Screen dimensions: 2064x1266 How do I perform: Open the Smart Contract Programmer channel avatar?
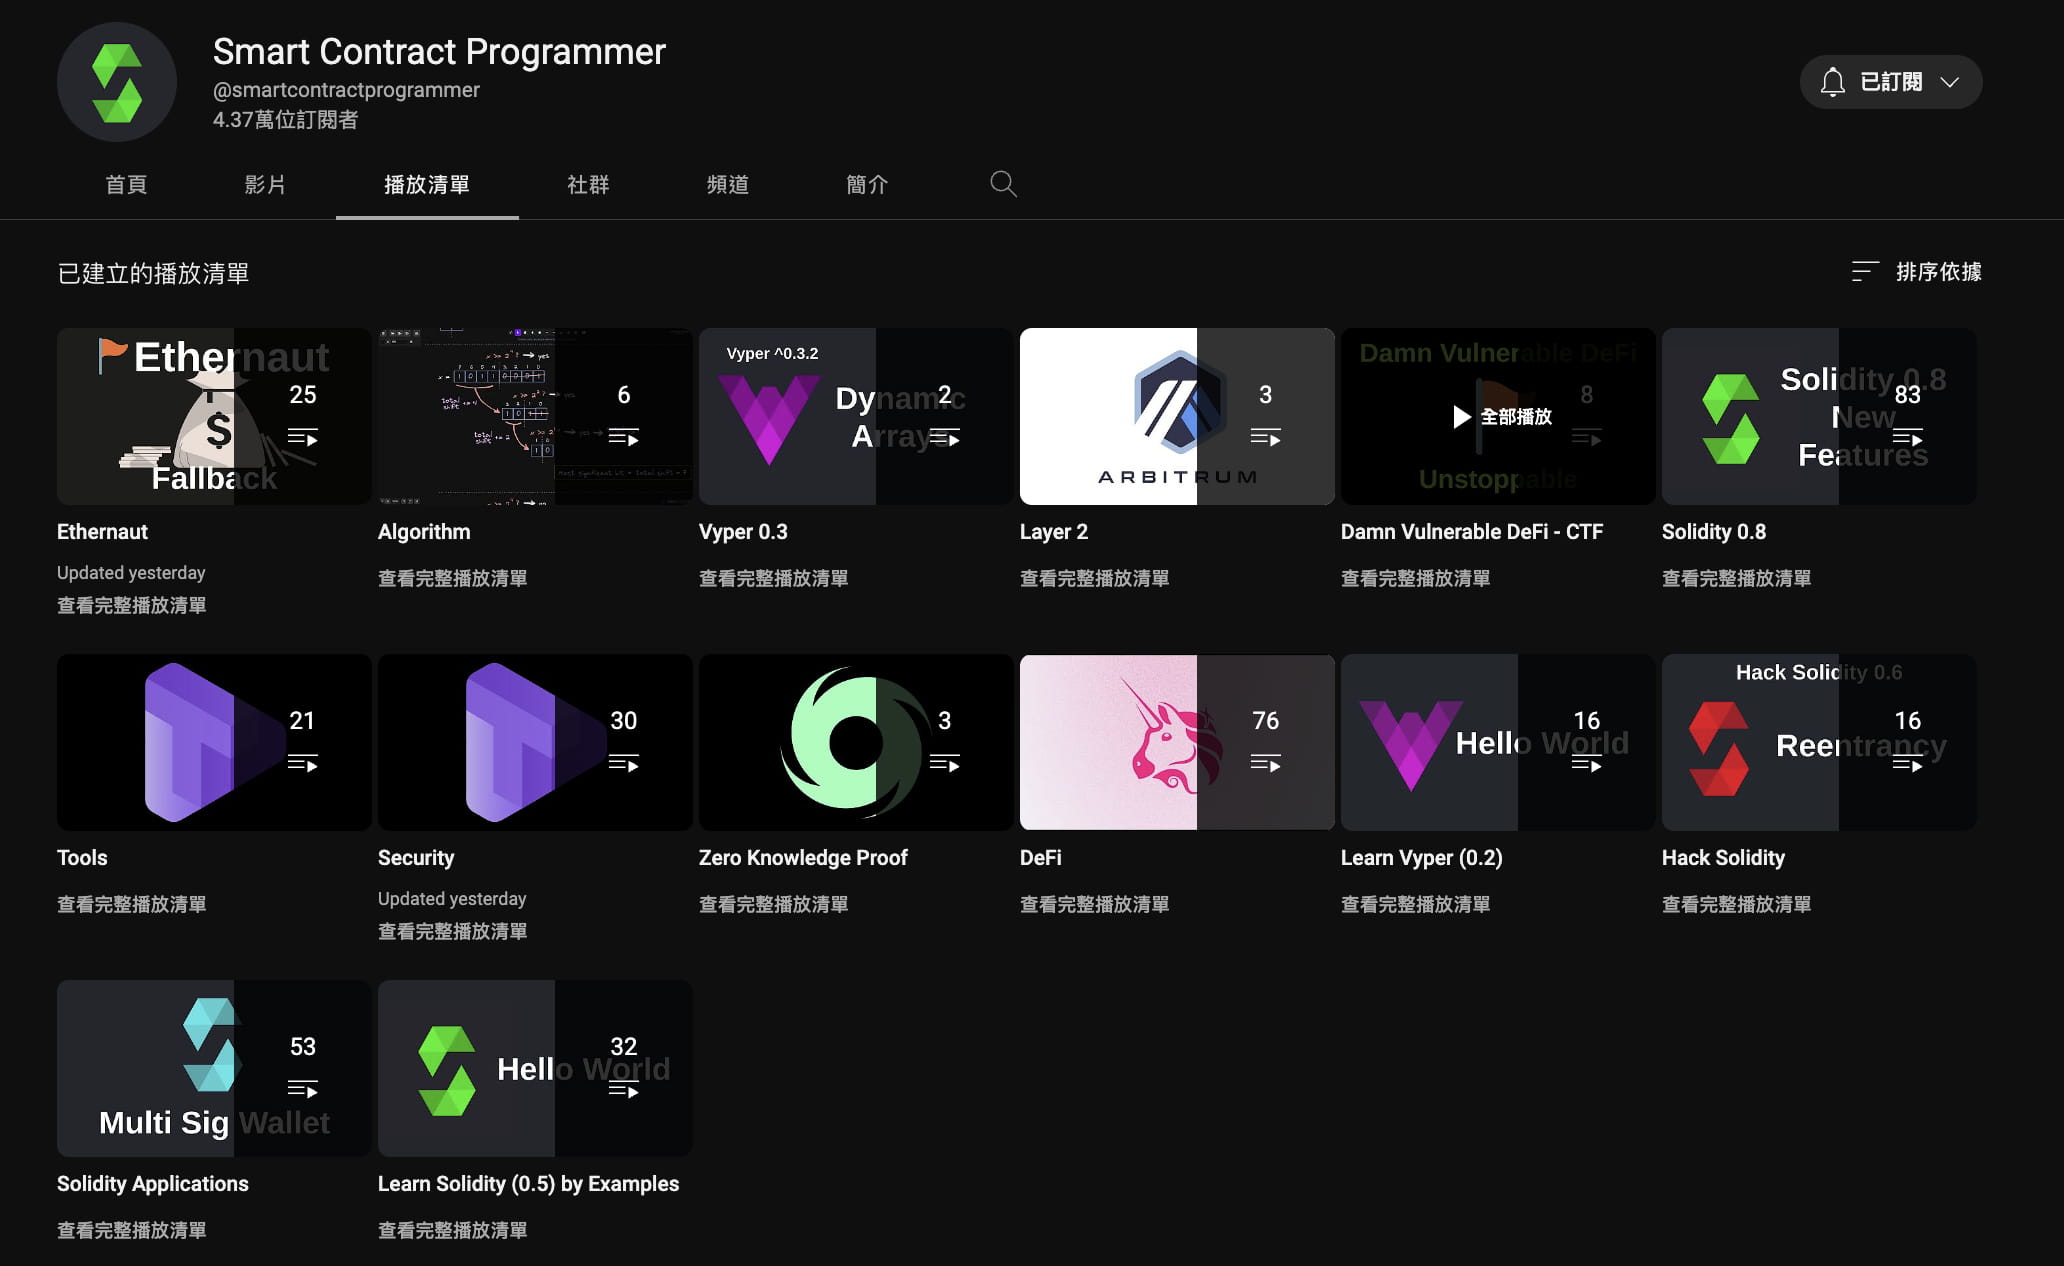[117, 83]
